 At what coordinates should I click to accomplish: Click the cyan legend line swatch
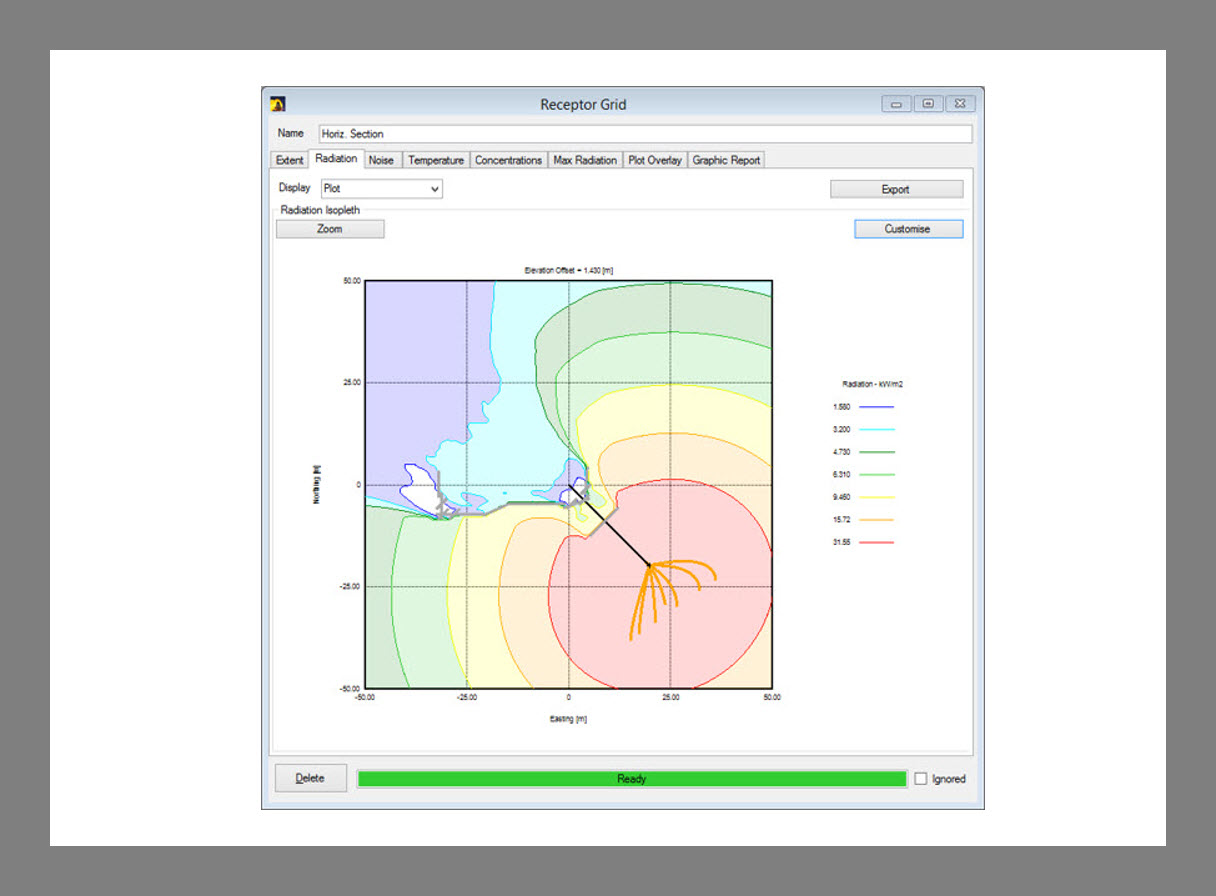876,430
